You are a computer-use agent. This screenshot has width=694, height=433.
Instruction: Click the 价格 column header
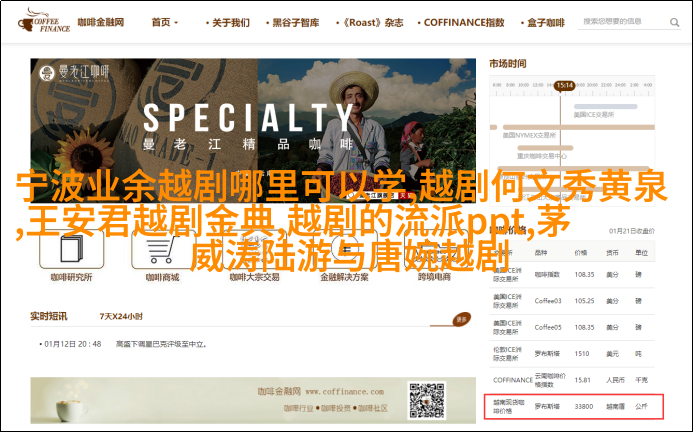pyautogui.click(x=581, y=253)
